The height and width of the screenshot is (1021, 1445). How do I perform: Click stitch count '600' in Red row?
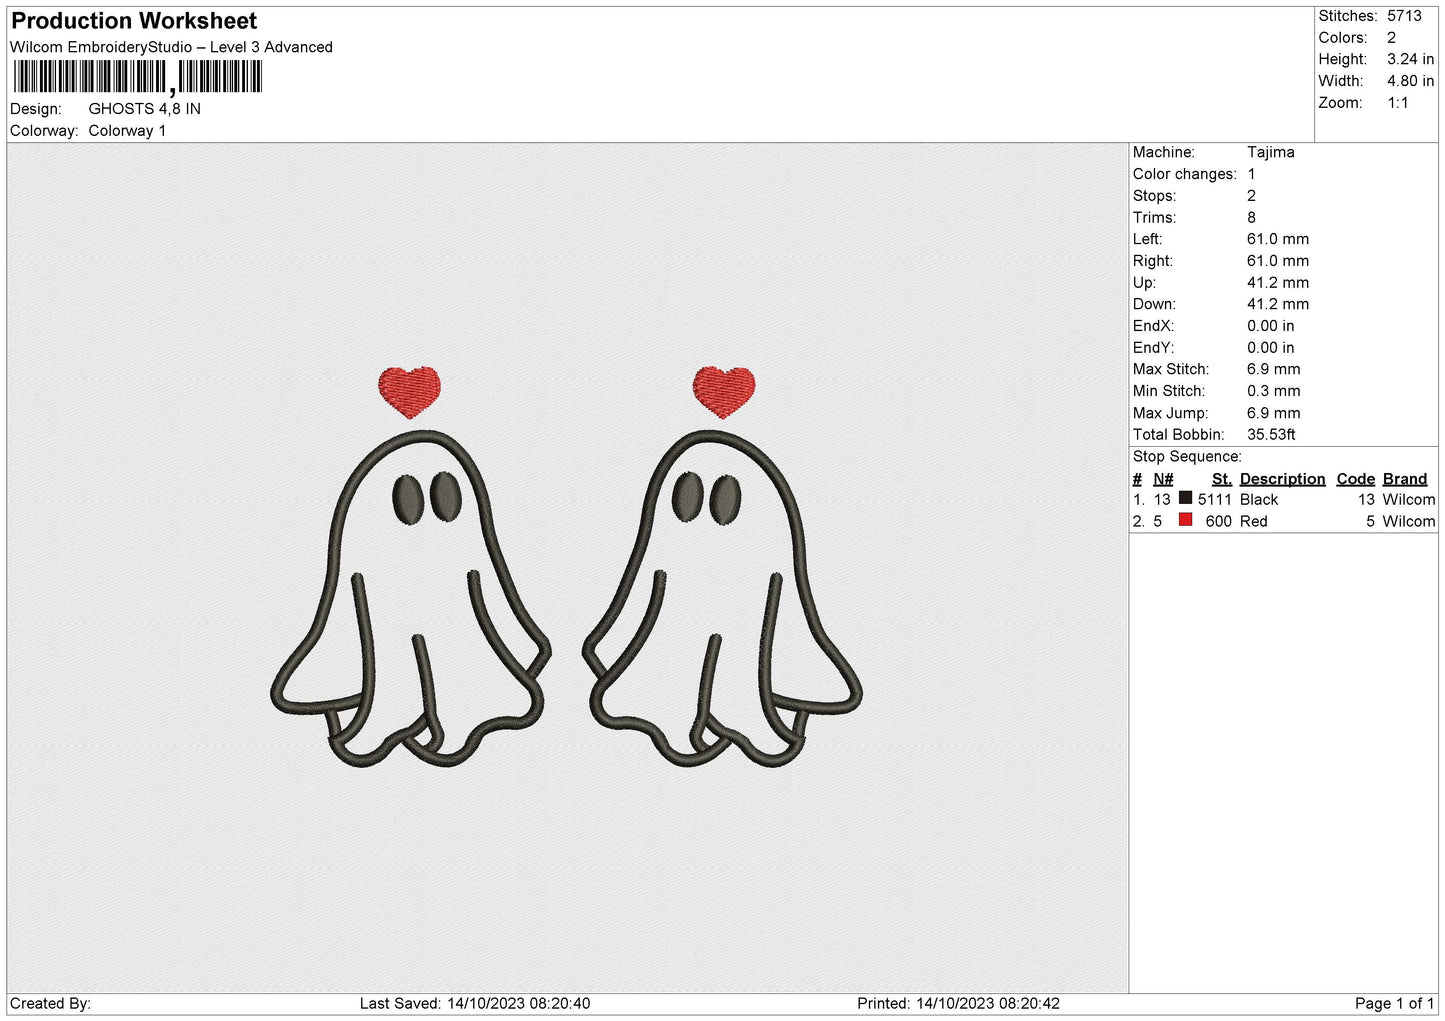click(x=1219, y=522)
